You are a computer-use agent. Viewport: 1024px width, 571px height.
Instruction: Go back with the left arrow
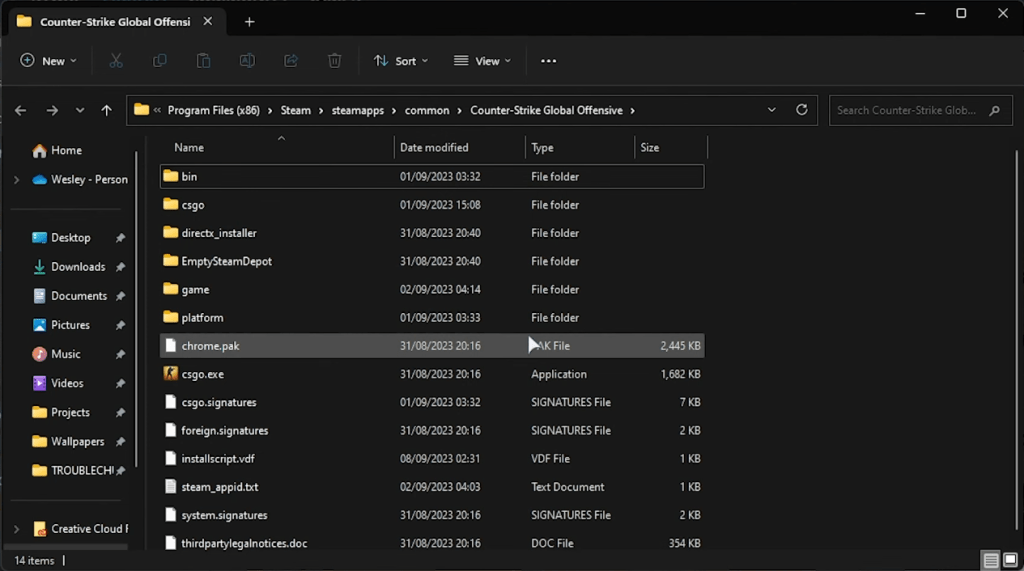pyautogui.click(x=20, y=110)
